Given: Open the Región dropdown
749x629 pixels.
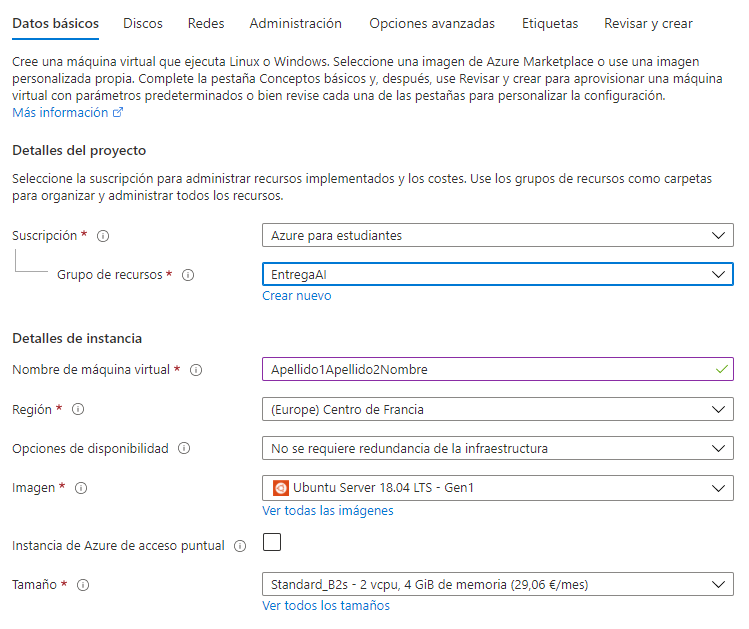Looking at the screenshot, I should [x=497, y=409].
